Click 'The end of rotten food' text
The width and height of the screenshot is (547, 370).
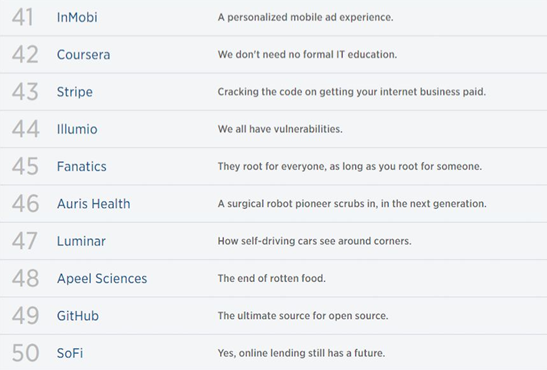click(x=271, y=278)
